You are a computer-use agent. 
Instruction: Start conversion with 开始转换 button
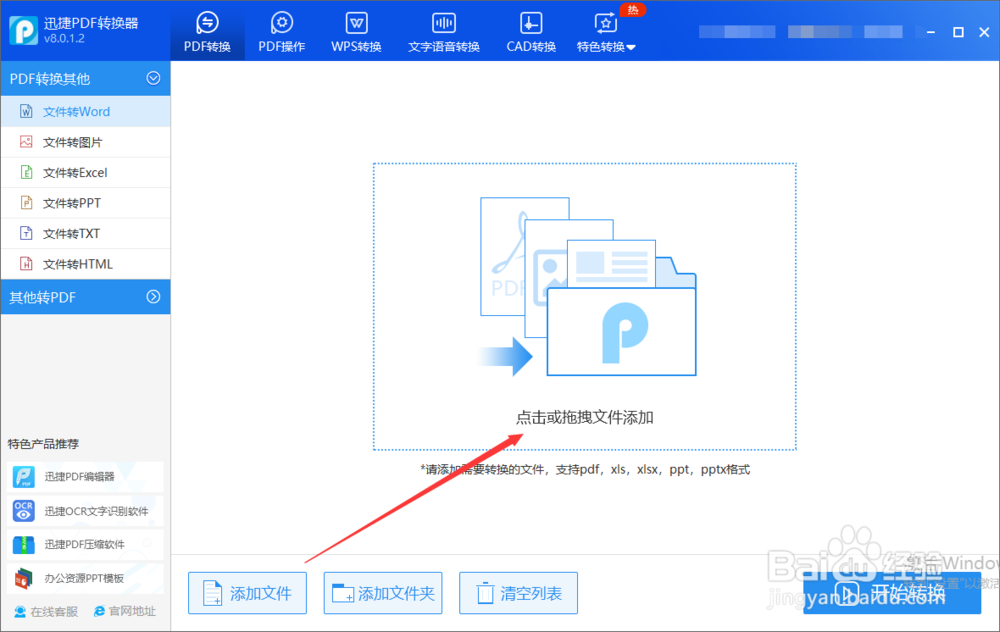tap(892, 594)
